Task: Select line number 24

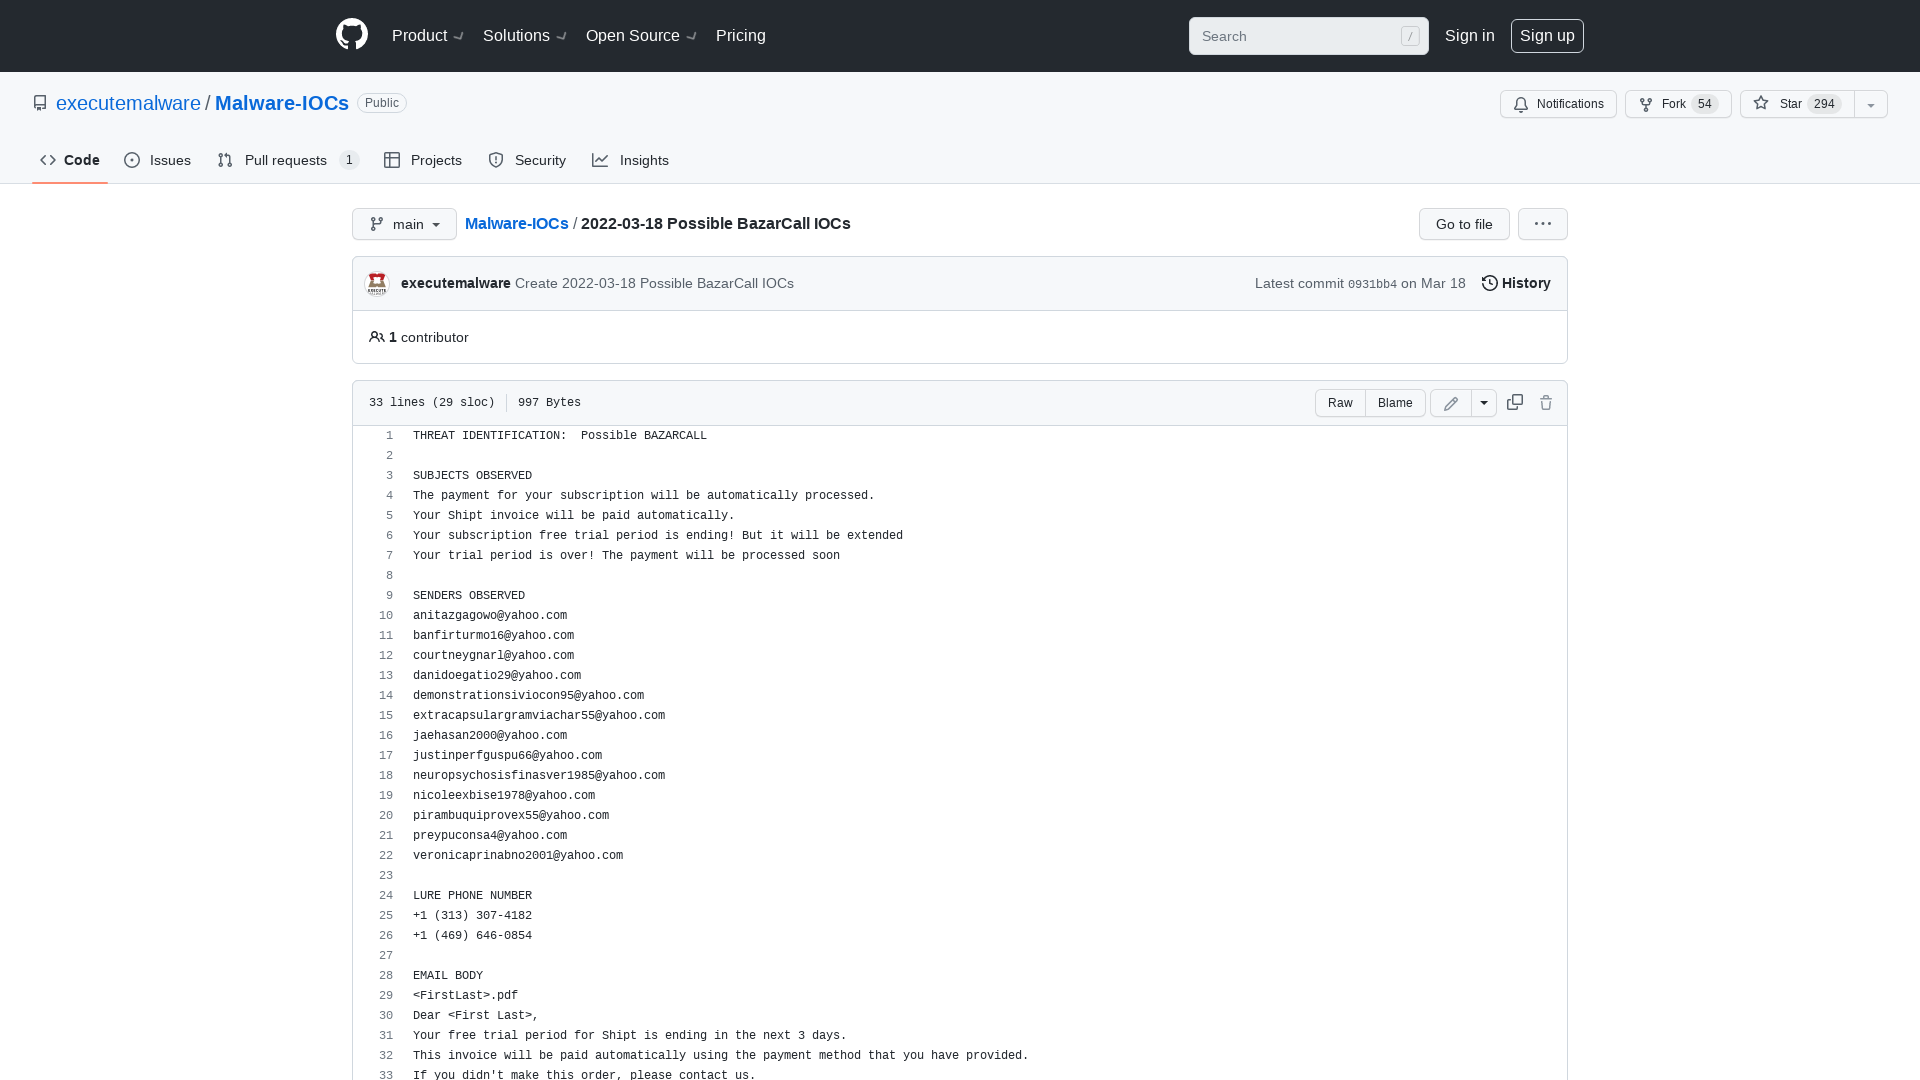Action: [386, 896]
